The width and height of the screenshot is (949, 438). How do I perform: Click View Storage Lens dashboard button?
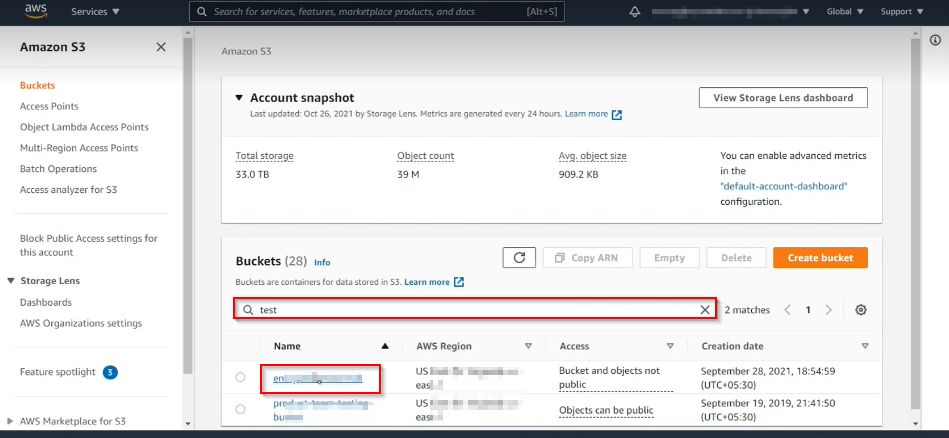pyautogui.click(x=783, y=98)
